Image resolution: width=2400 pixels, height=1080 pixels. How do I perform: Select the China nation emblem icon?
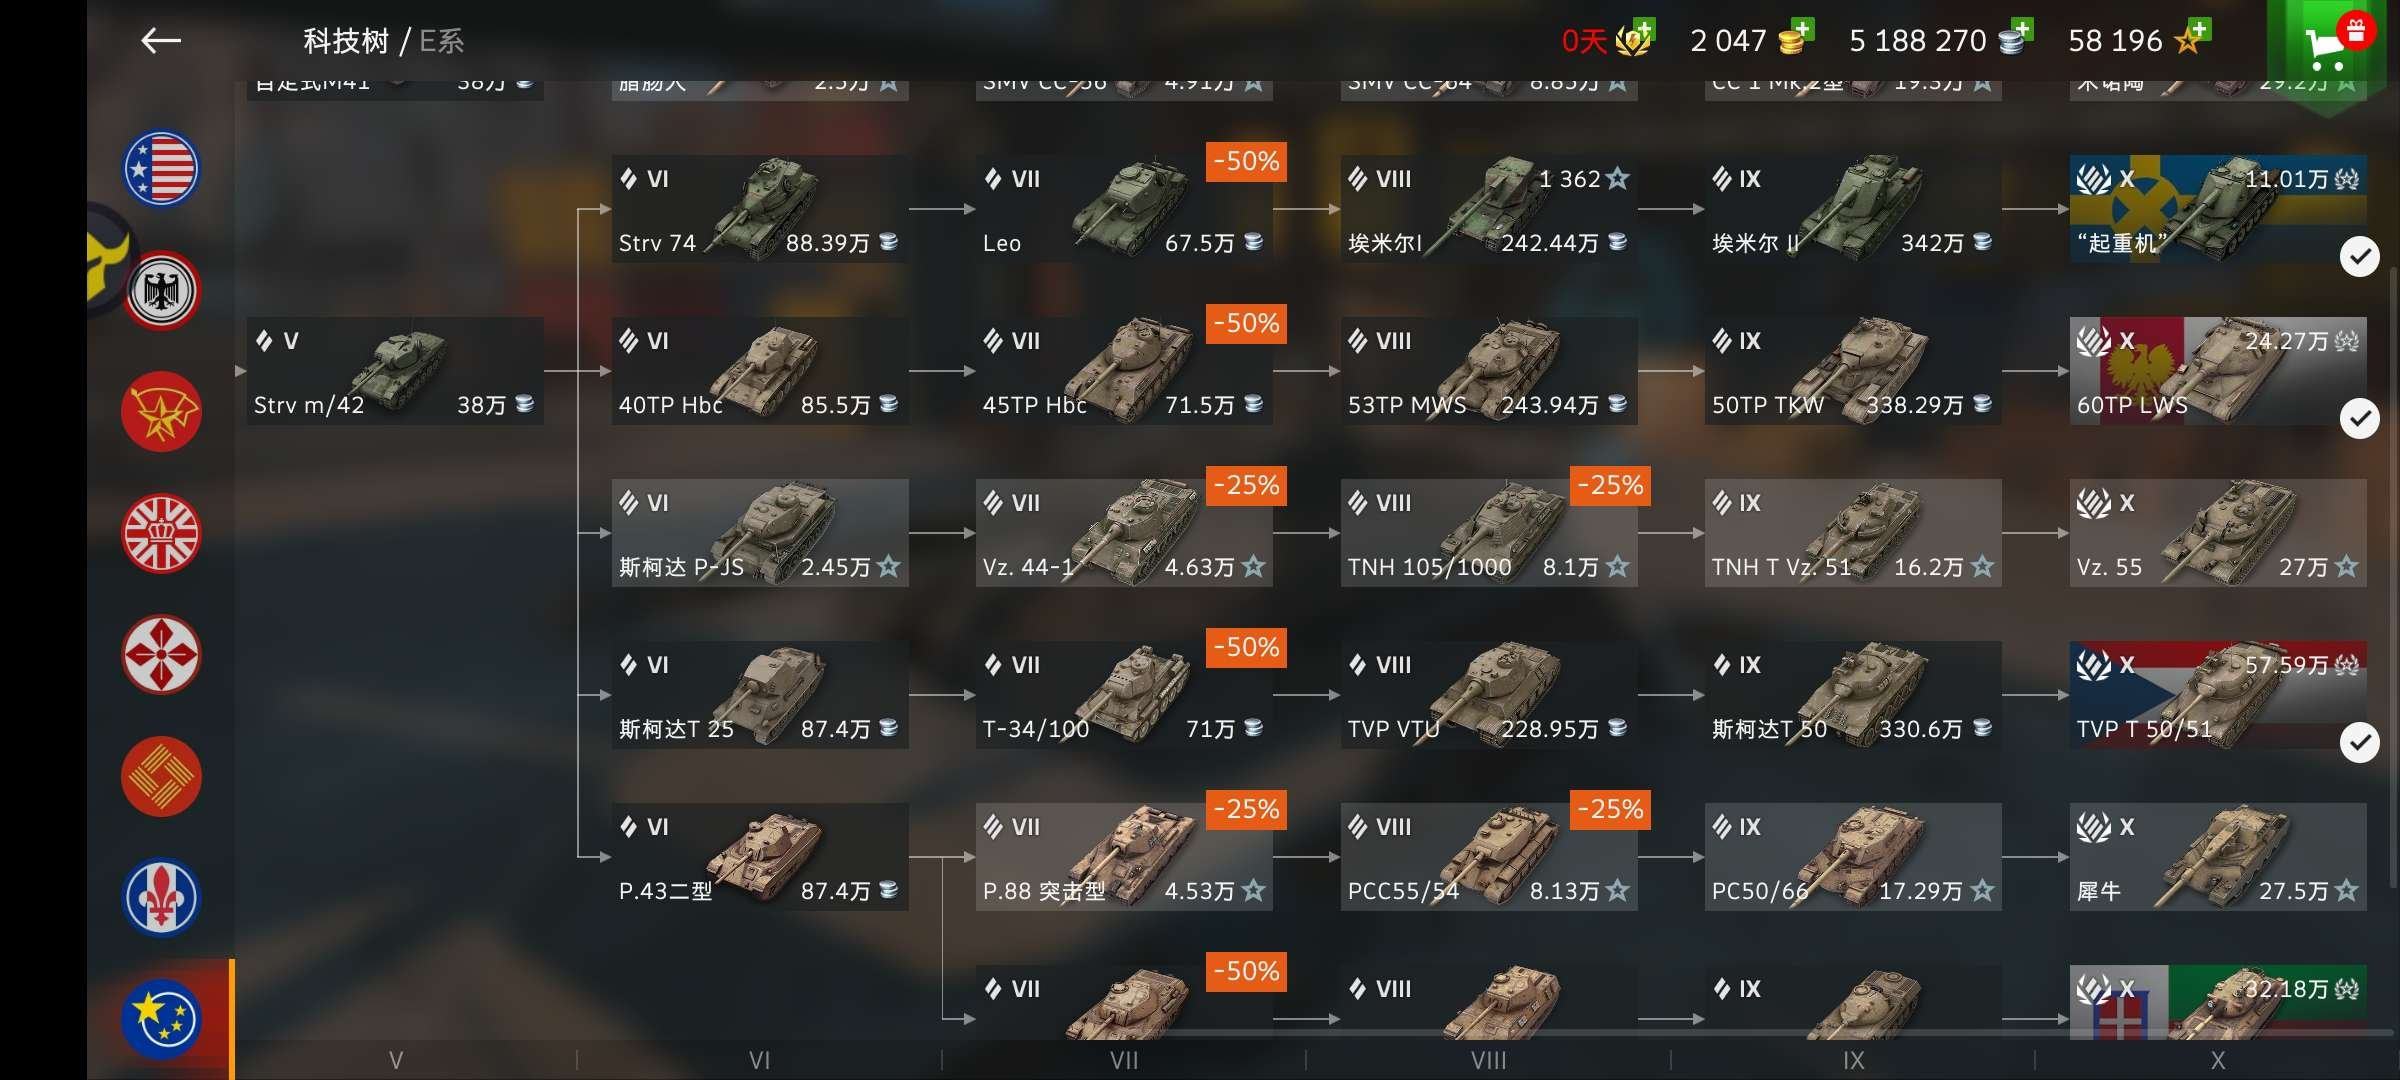(161, 777)
